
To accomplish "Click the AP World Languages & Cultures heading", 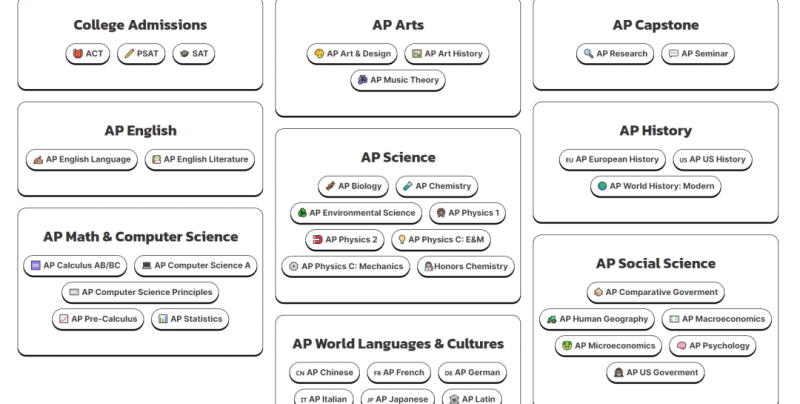I will click(398, 344).
